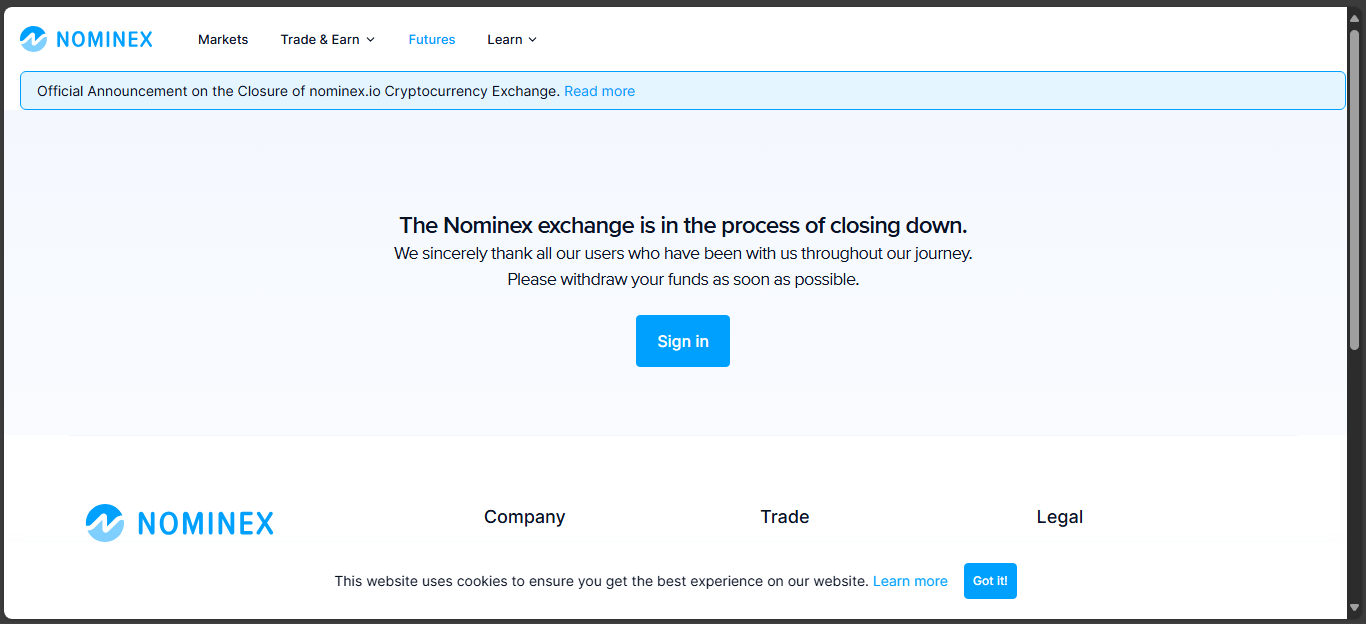Open the Learn dropdown menu

click(505, 40)
